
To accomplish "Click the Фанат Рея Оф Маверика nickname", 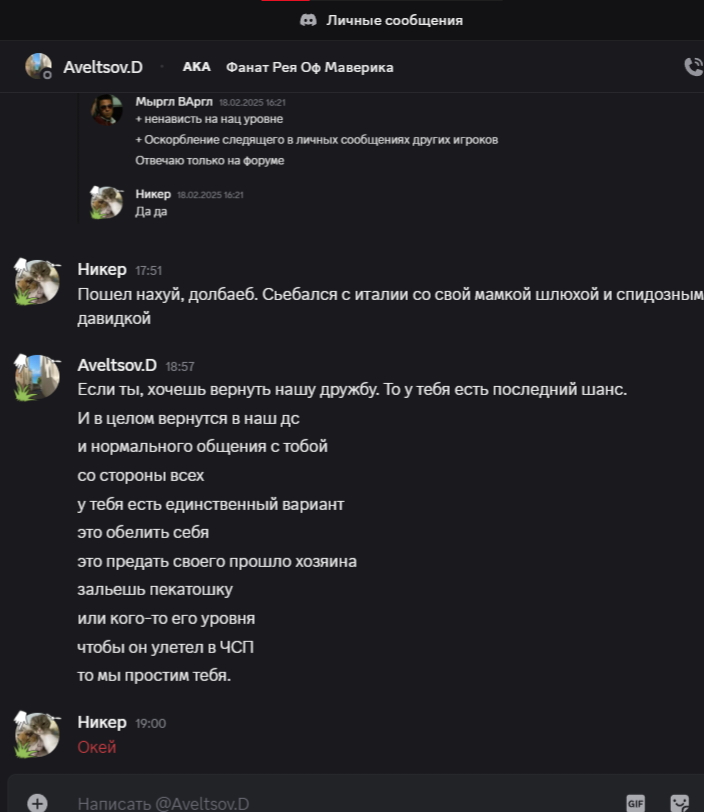I will 310,67.
